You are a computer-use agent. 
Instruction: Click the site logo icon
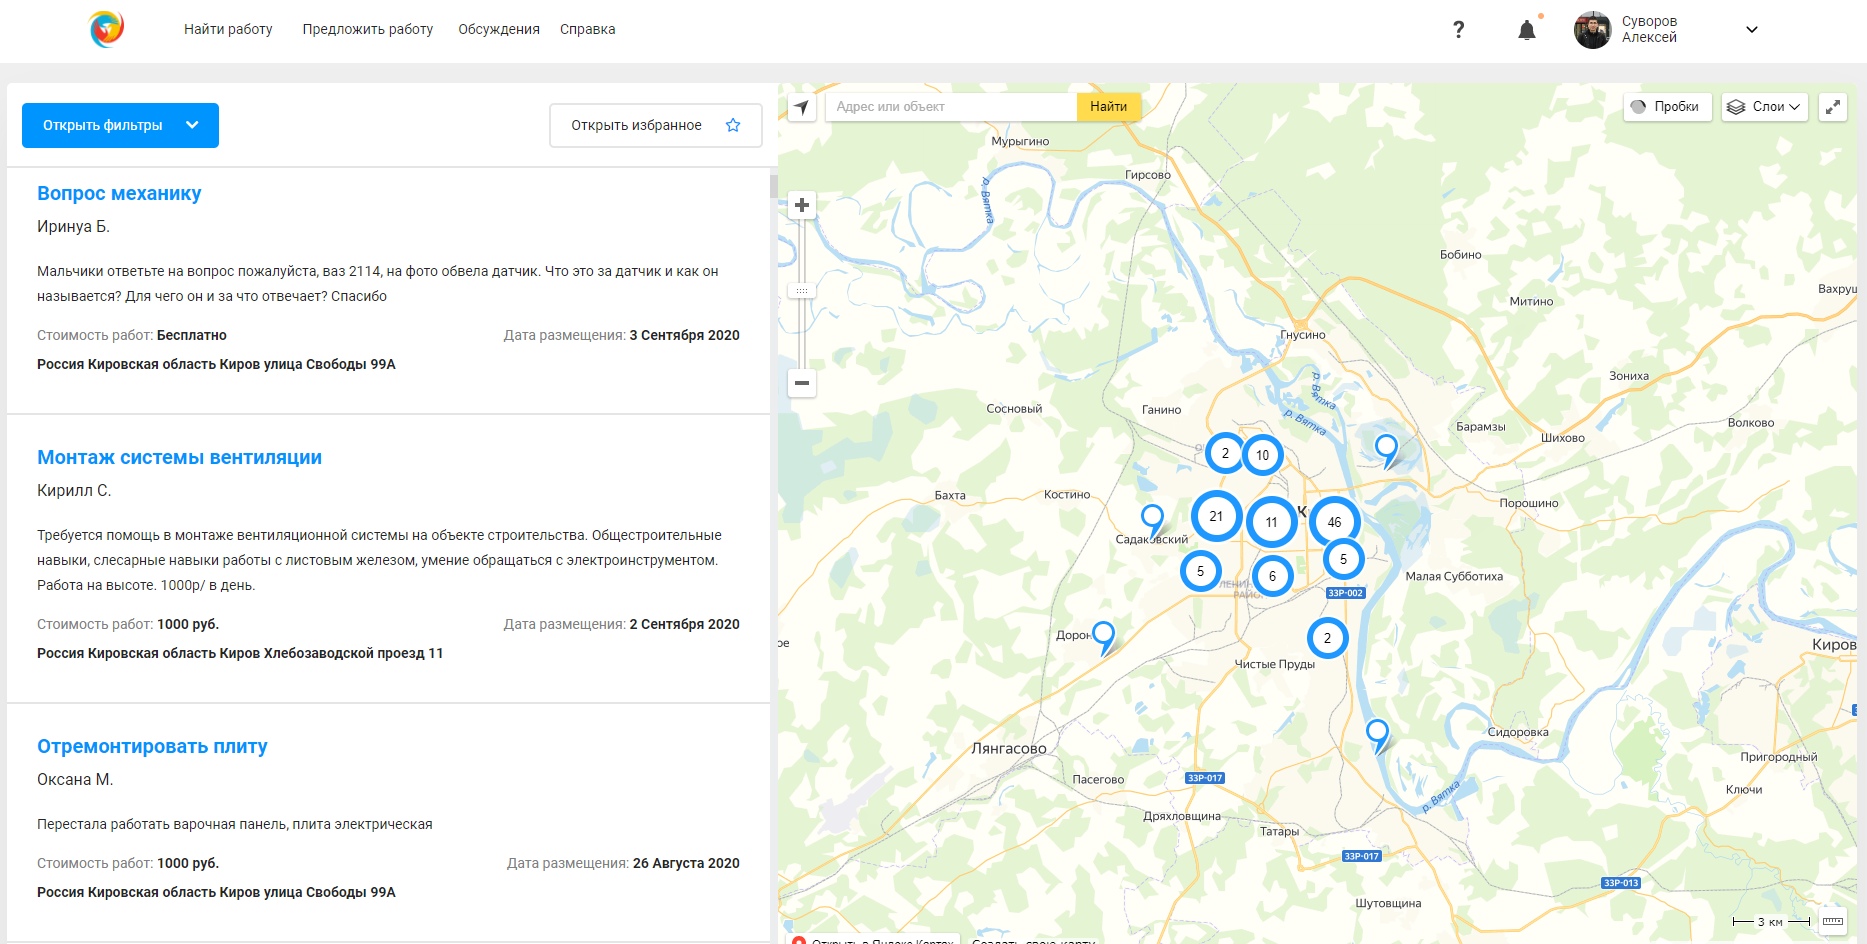click(106, 29)
